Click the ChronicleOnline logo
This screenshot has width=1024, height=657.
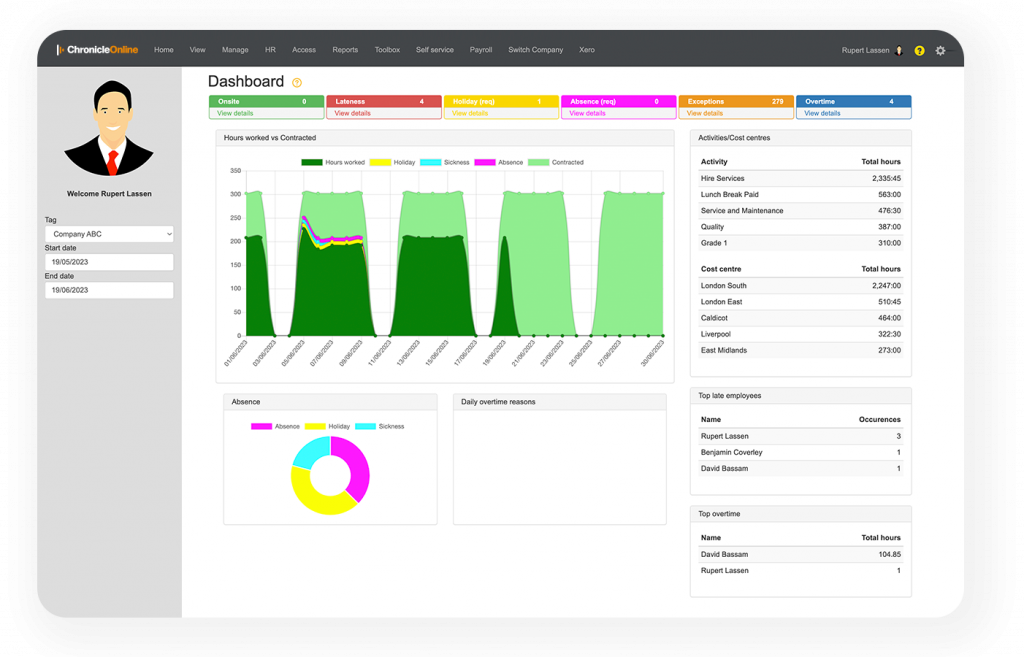(97, 49)
